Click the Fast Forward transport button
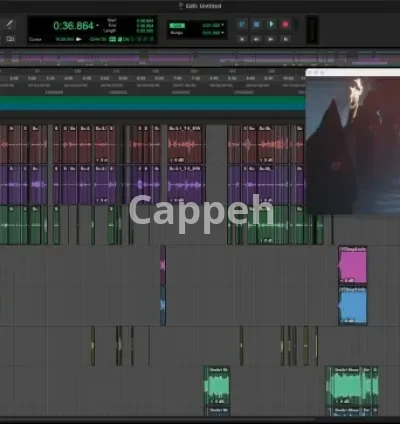 coord(271,39)
